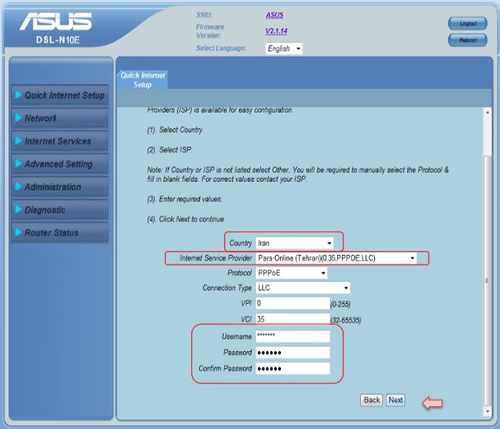Click the scrollbar up arrow

pyautogui.click(x=487, y=113)
